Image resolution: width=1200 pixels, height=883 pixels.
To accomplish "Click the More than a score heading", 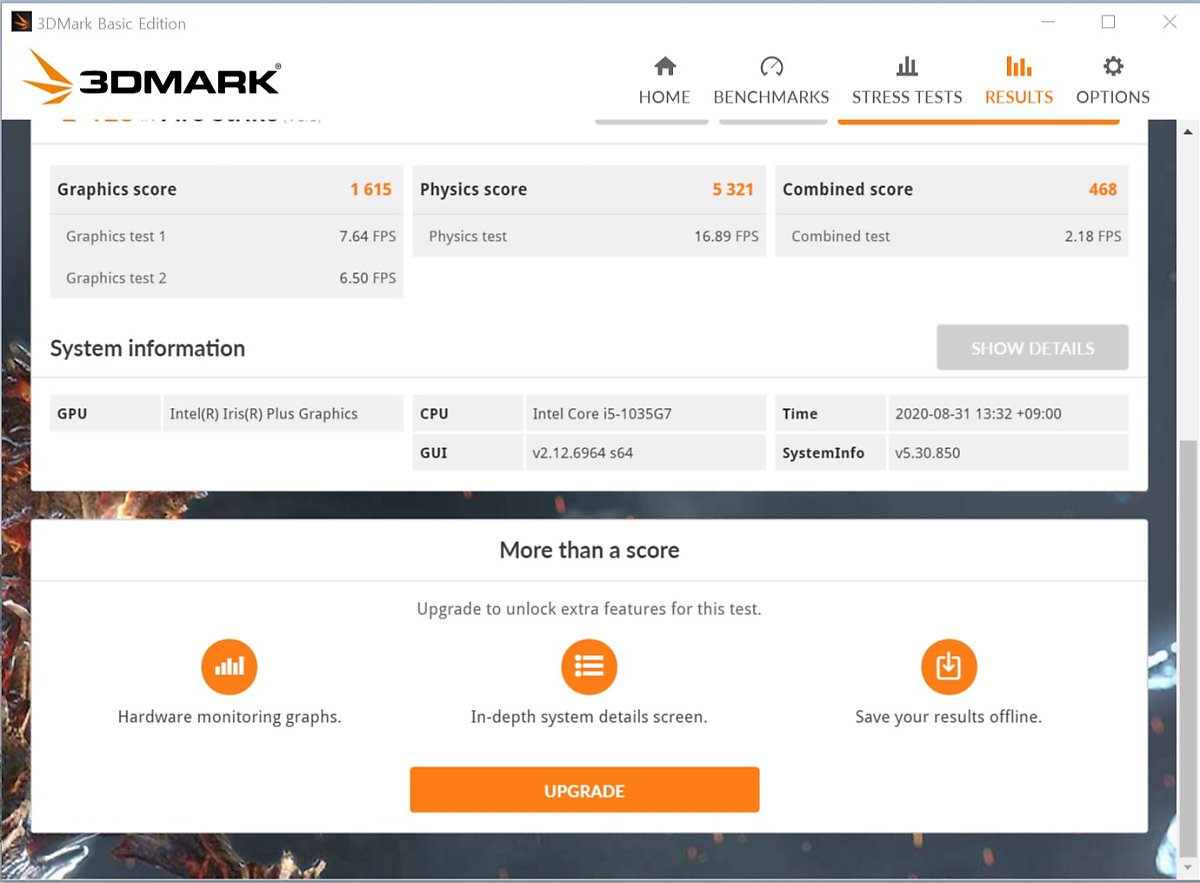I will click(x=589, y=550).
